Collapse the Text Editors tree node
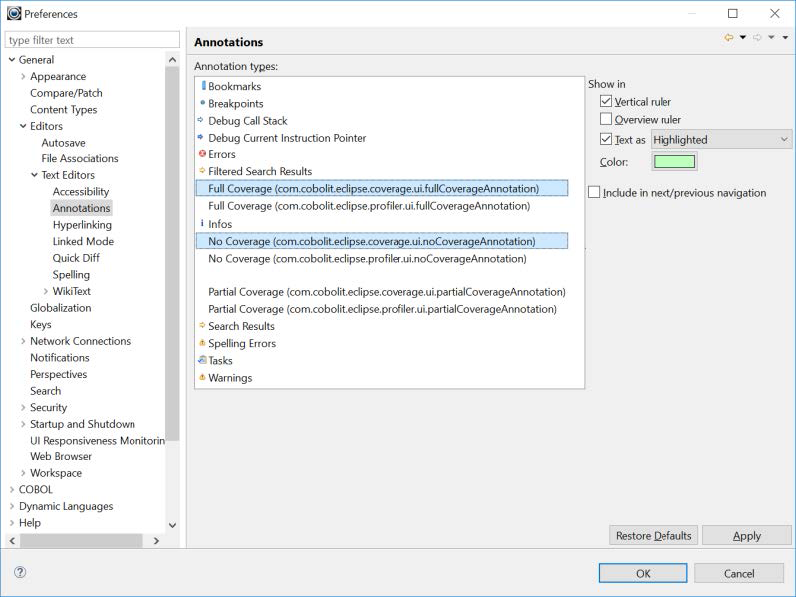Screen dimensions: 796x597 coord(35,175)
